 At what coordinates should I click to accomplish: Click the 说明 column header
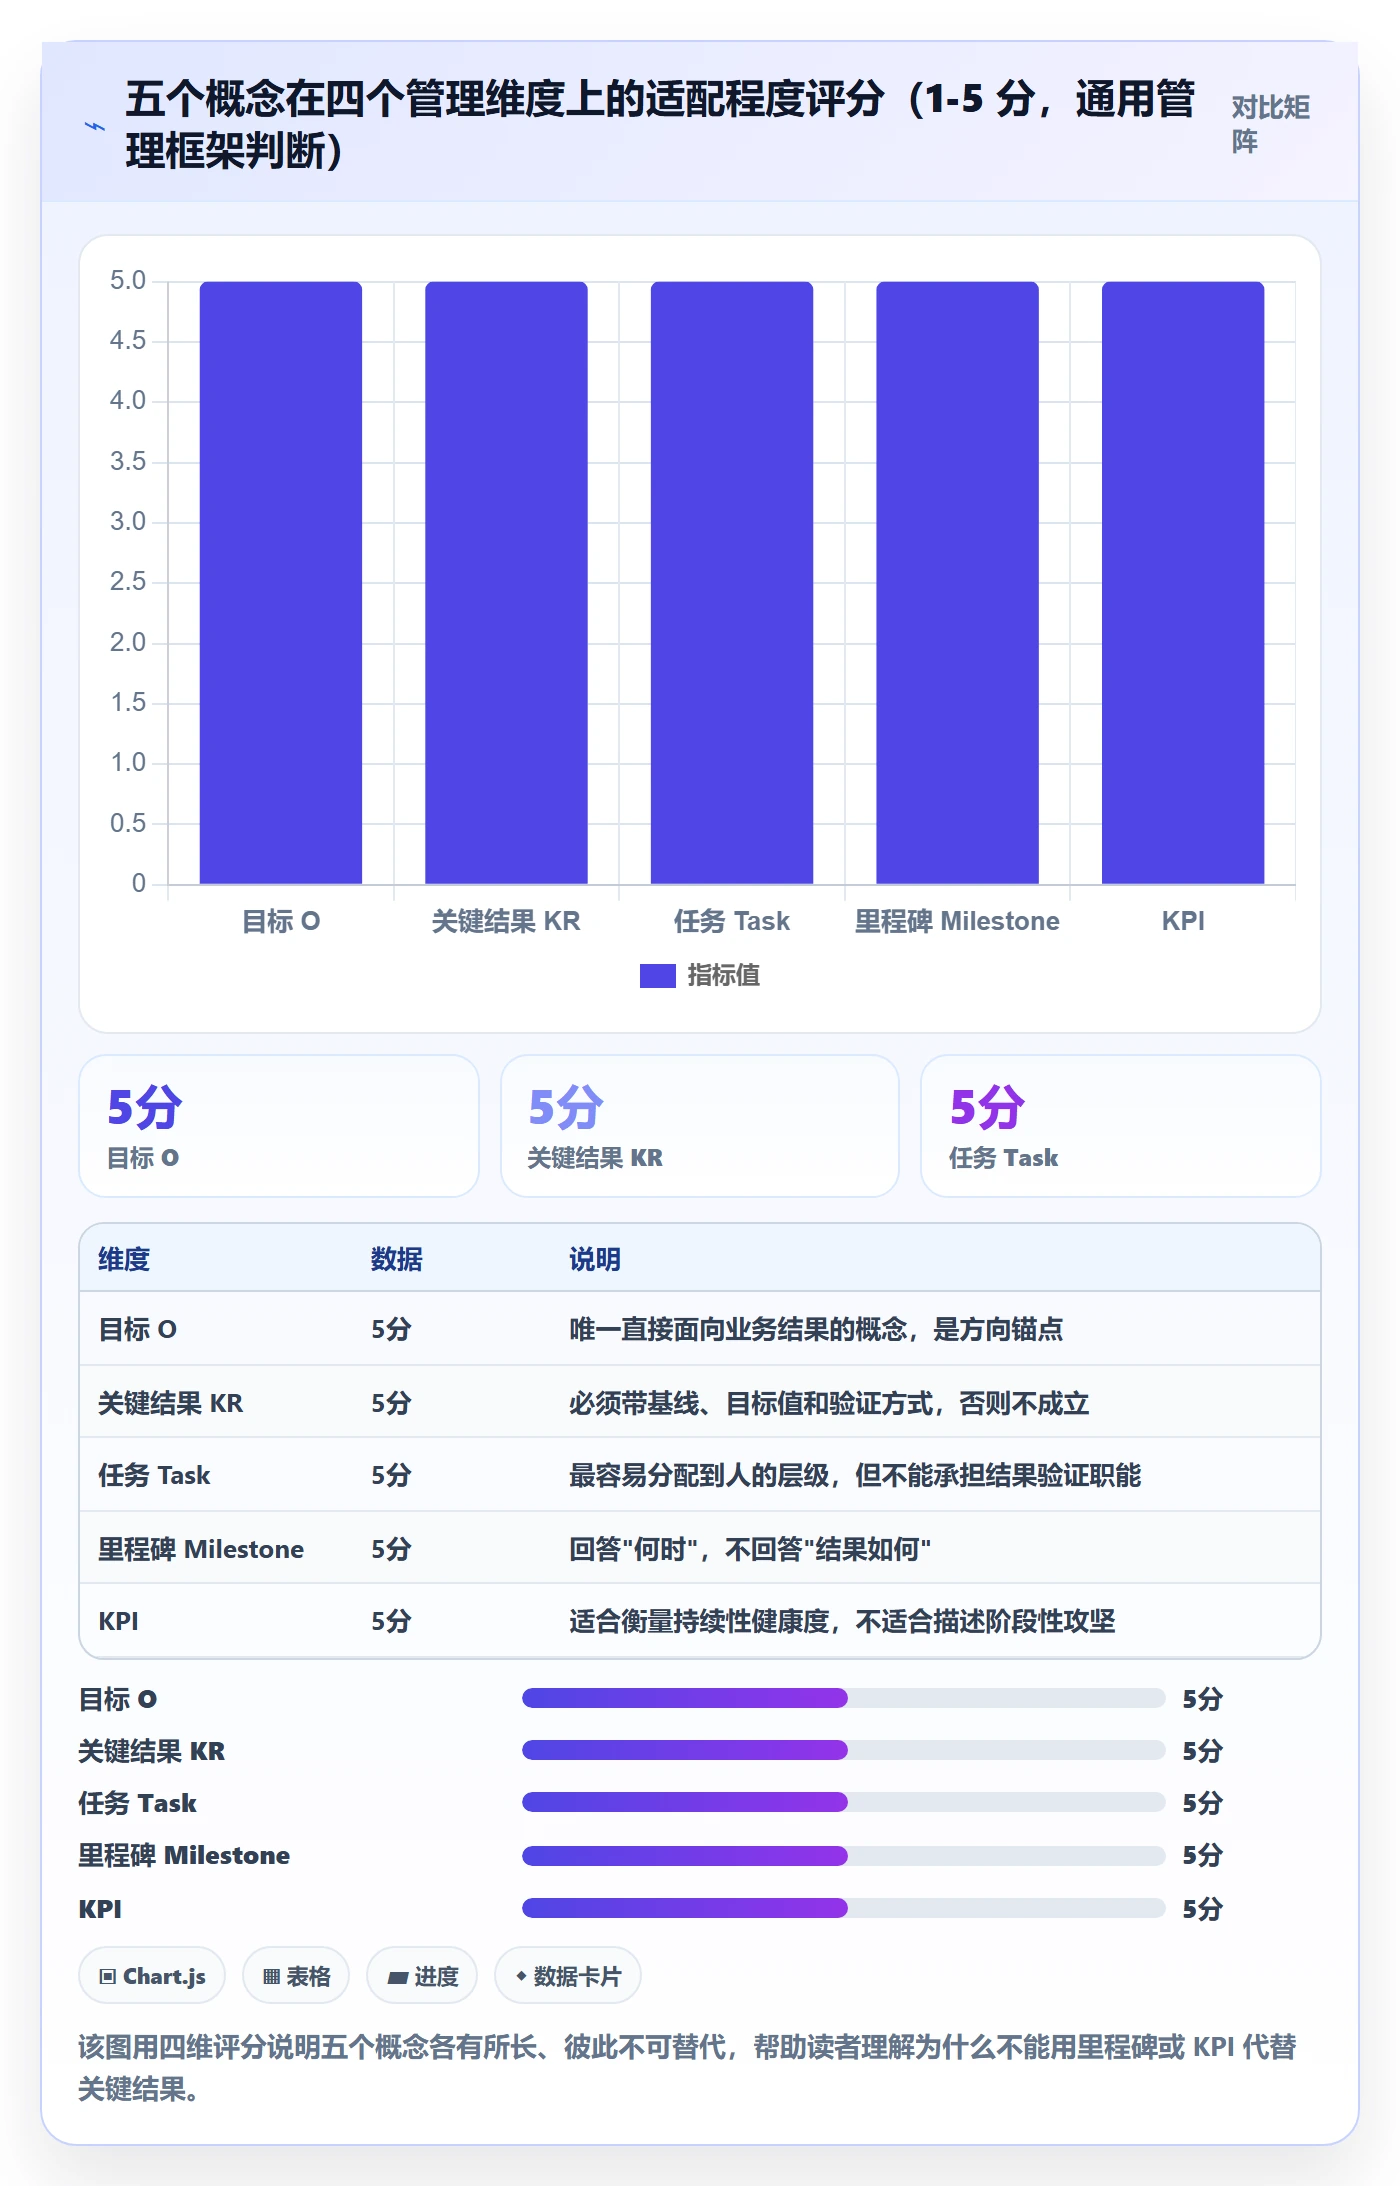595,1259
